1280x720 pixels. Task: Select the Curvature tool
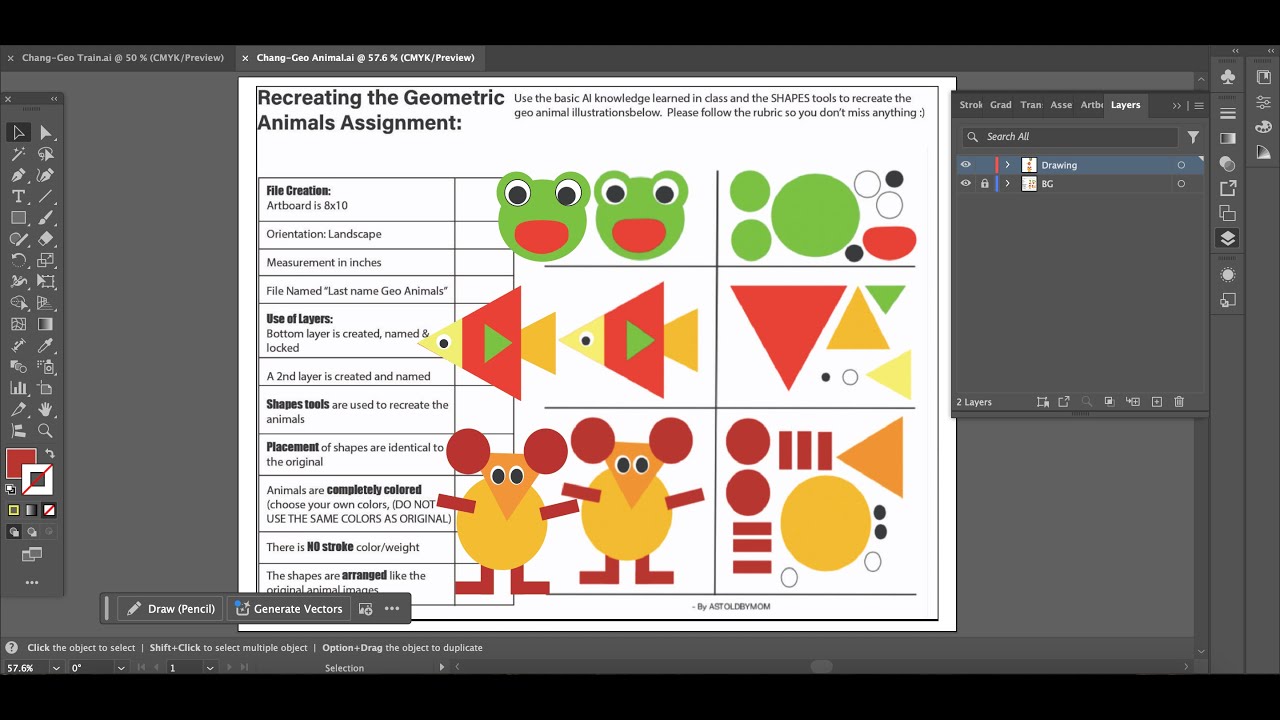tap(45, 175)
